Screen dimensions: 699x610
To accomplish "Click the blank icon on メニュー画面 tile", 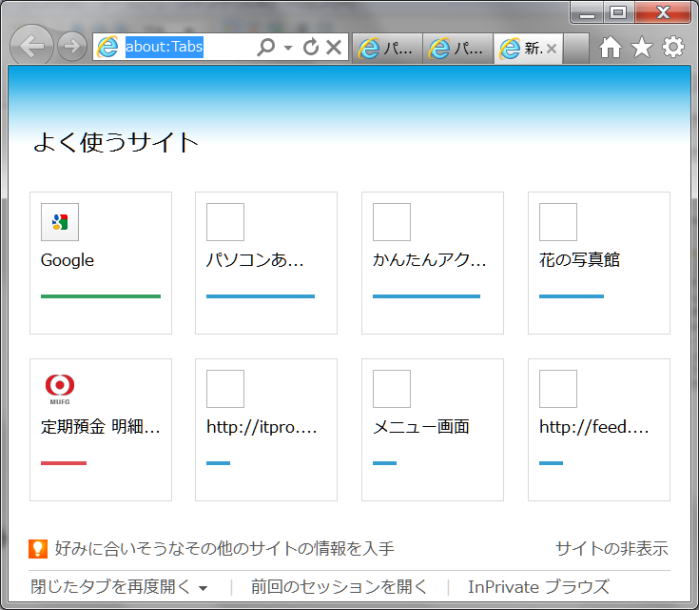I will [392, 389].
